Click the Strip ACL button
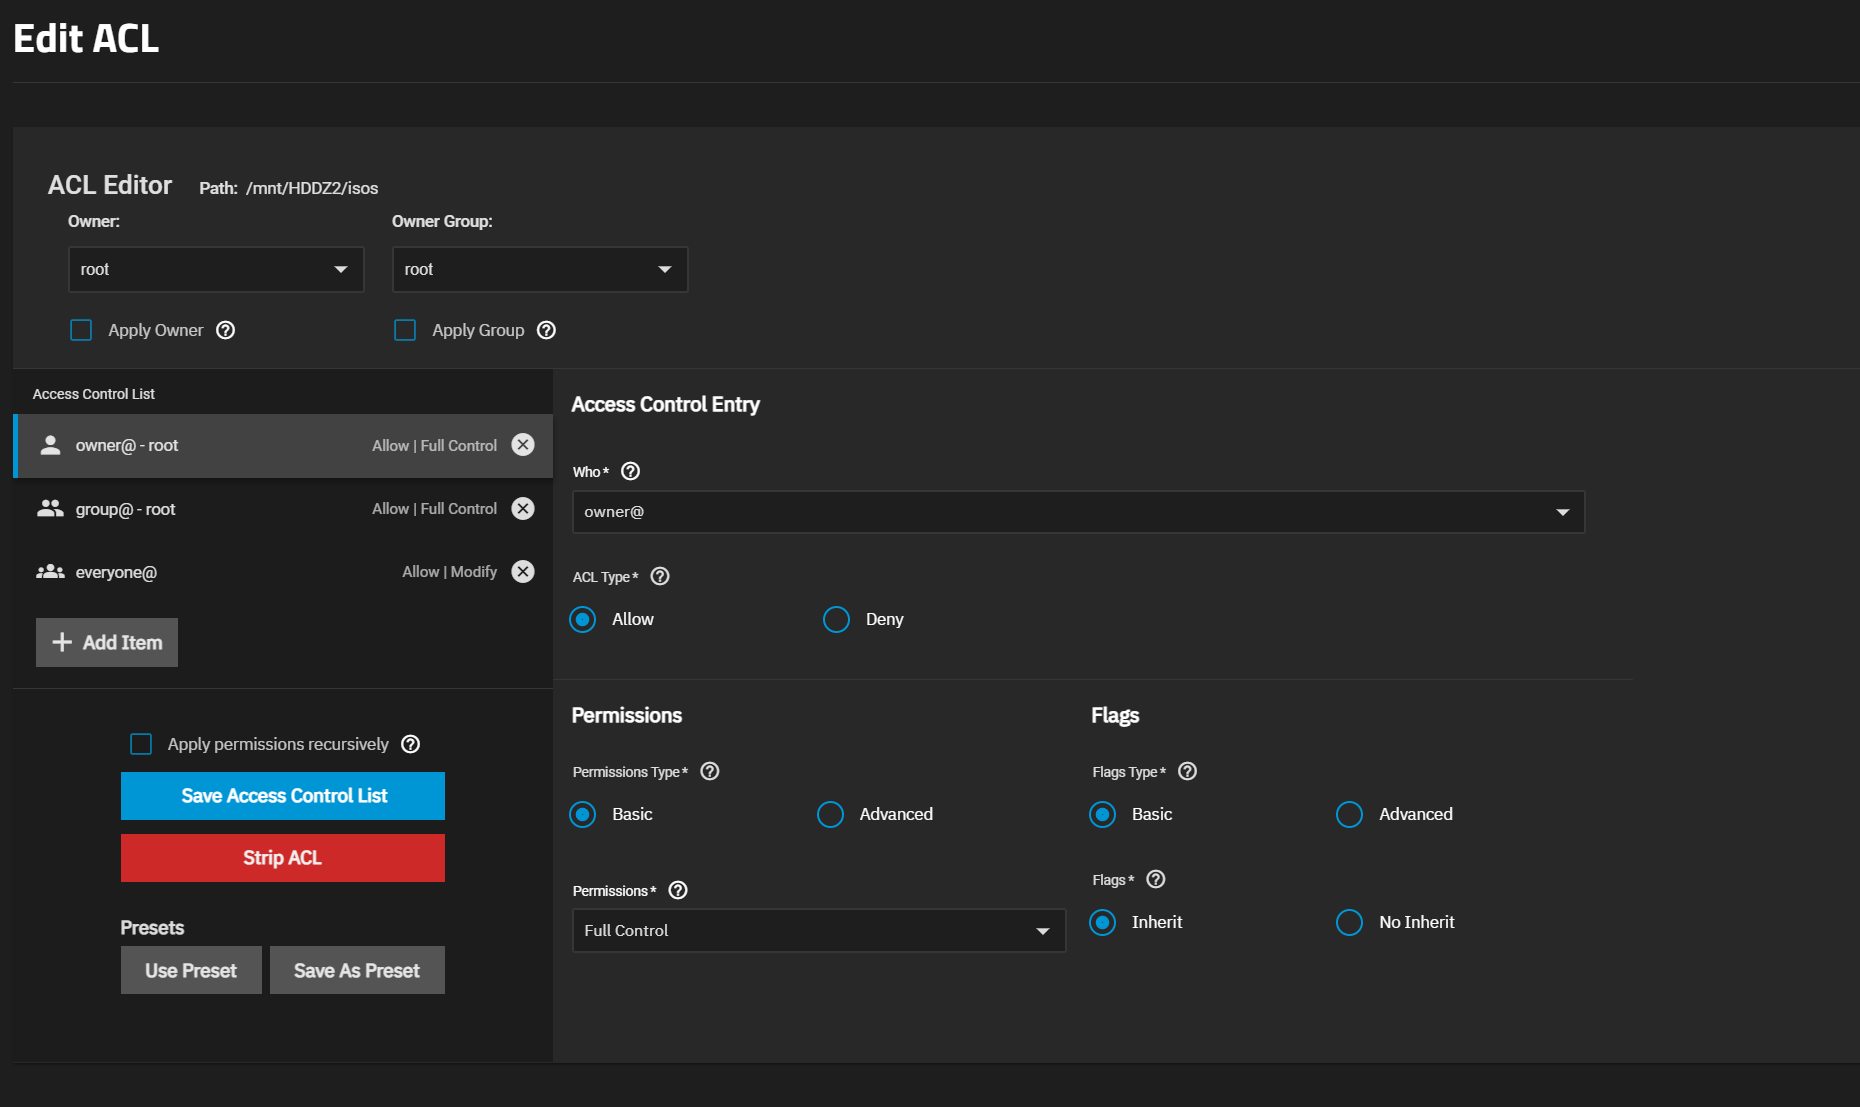The image size is (1860, 1107). pyautogui.click(x=282, y=857)
